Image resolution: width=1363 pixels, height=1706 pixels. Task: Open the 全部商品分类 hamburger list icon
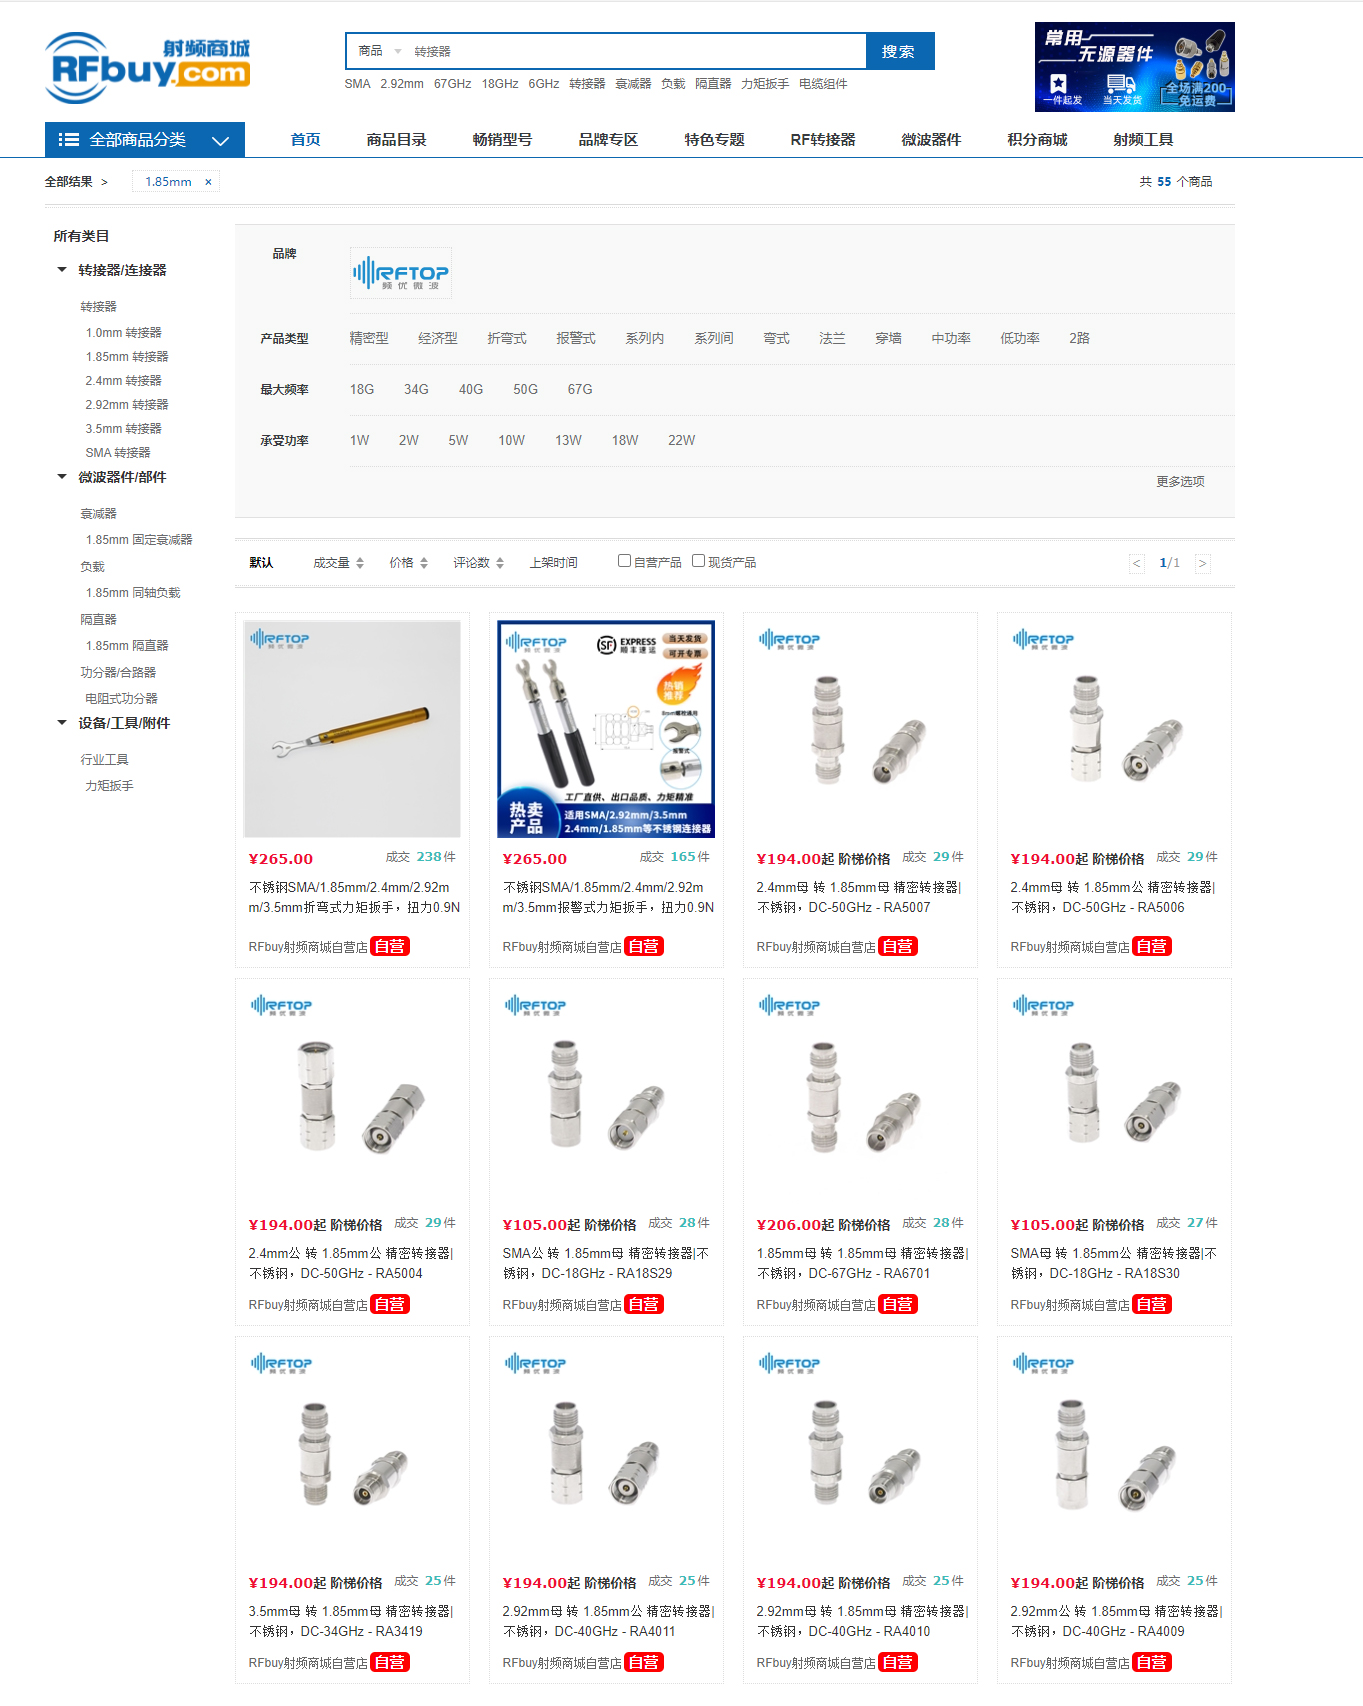pos(68,140)
